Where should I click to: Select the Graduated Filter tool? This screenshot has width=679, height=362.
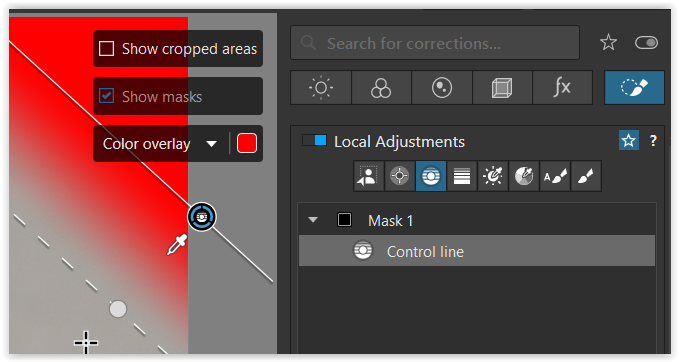[462, 176]
